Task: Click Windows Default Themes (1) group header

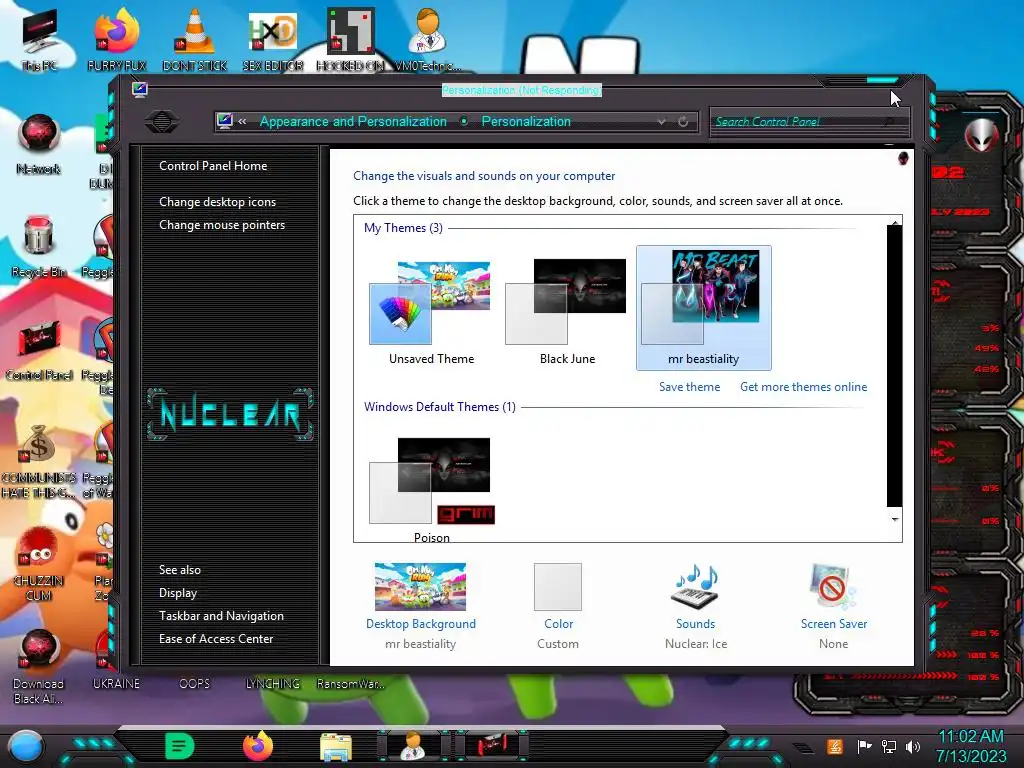Action: (440, 407)
